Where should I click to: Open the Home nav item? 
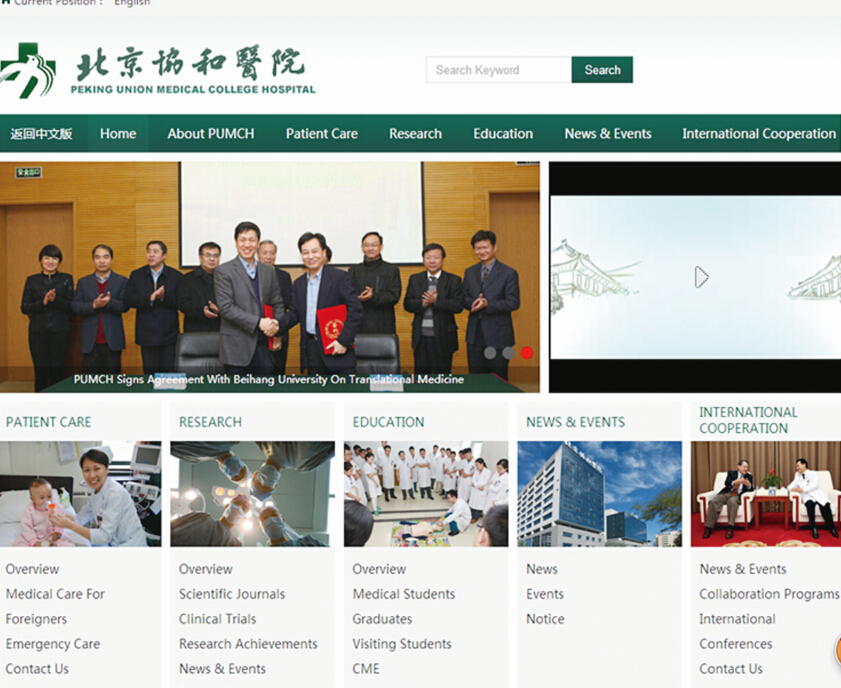(x=118, y=134)
